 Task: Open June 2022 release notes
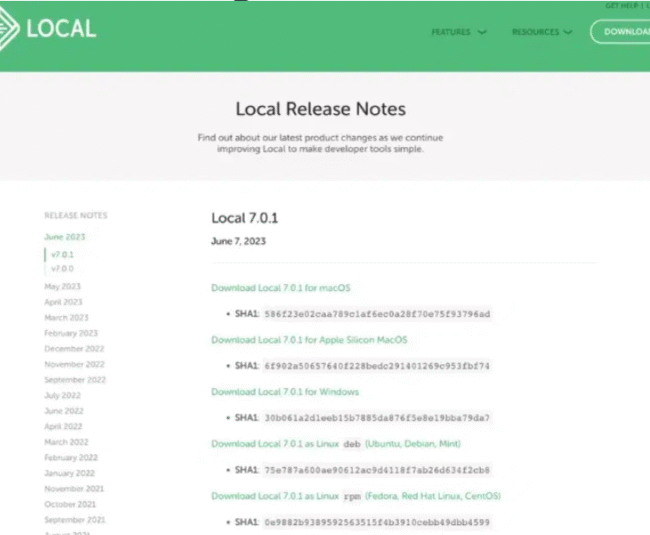64,411
